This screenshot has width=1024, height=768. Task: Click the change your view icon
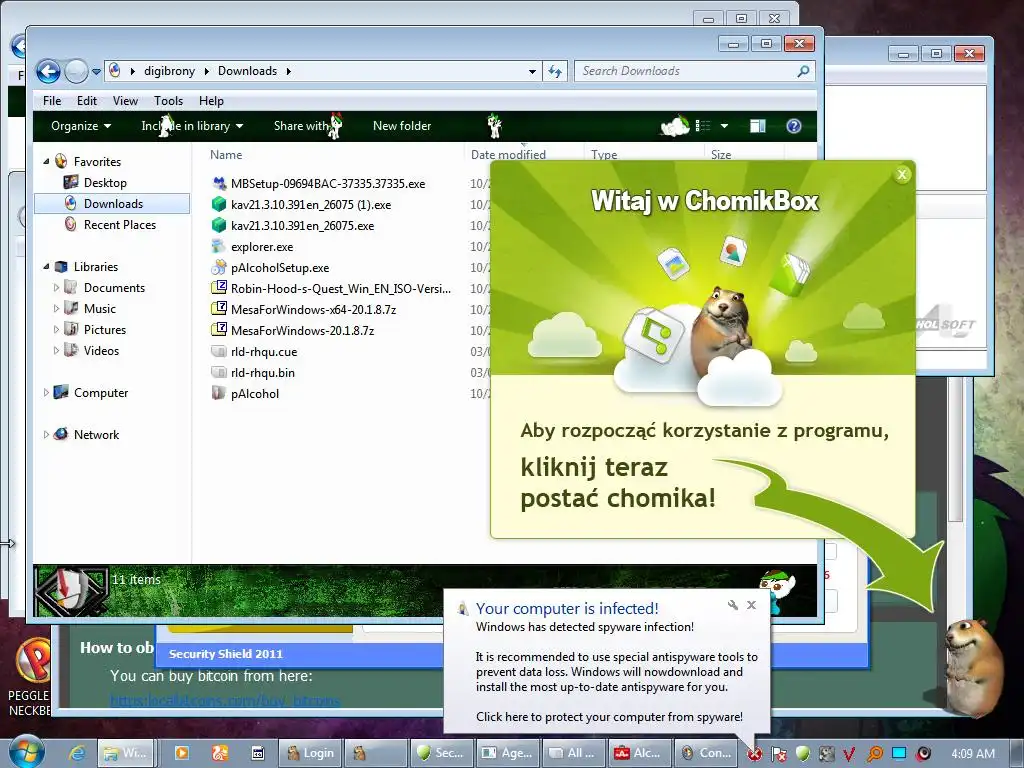tap(703, 126)
